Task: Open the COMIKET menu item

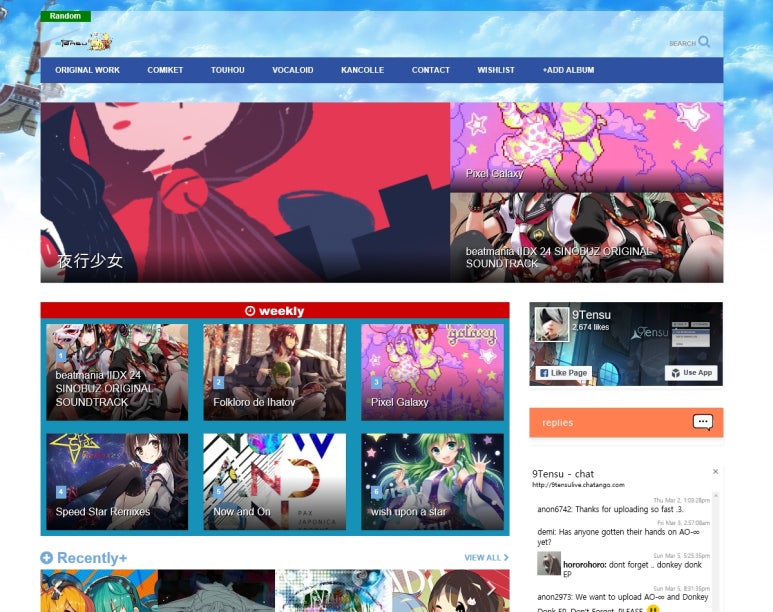Action: 165,70
